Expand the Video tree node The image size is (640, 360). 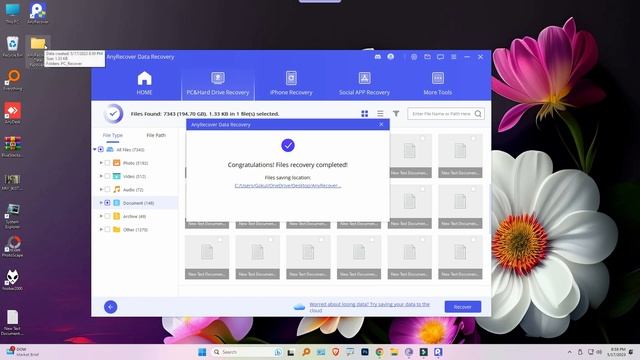pyautogui.click(x=101, y=176)
